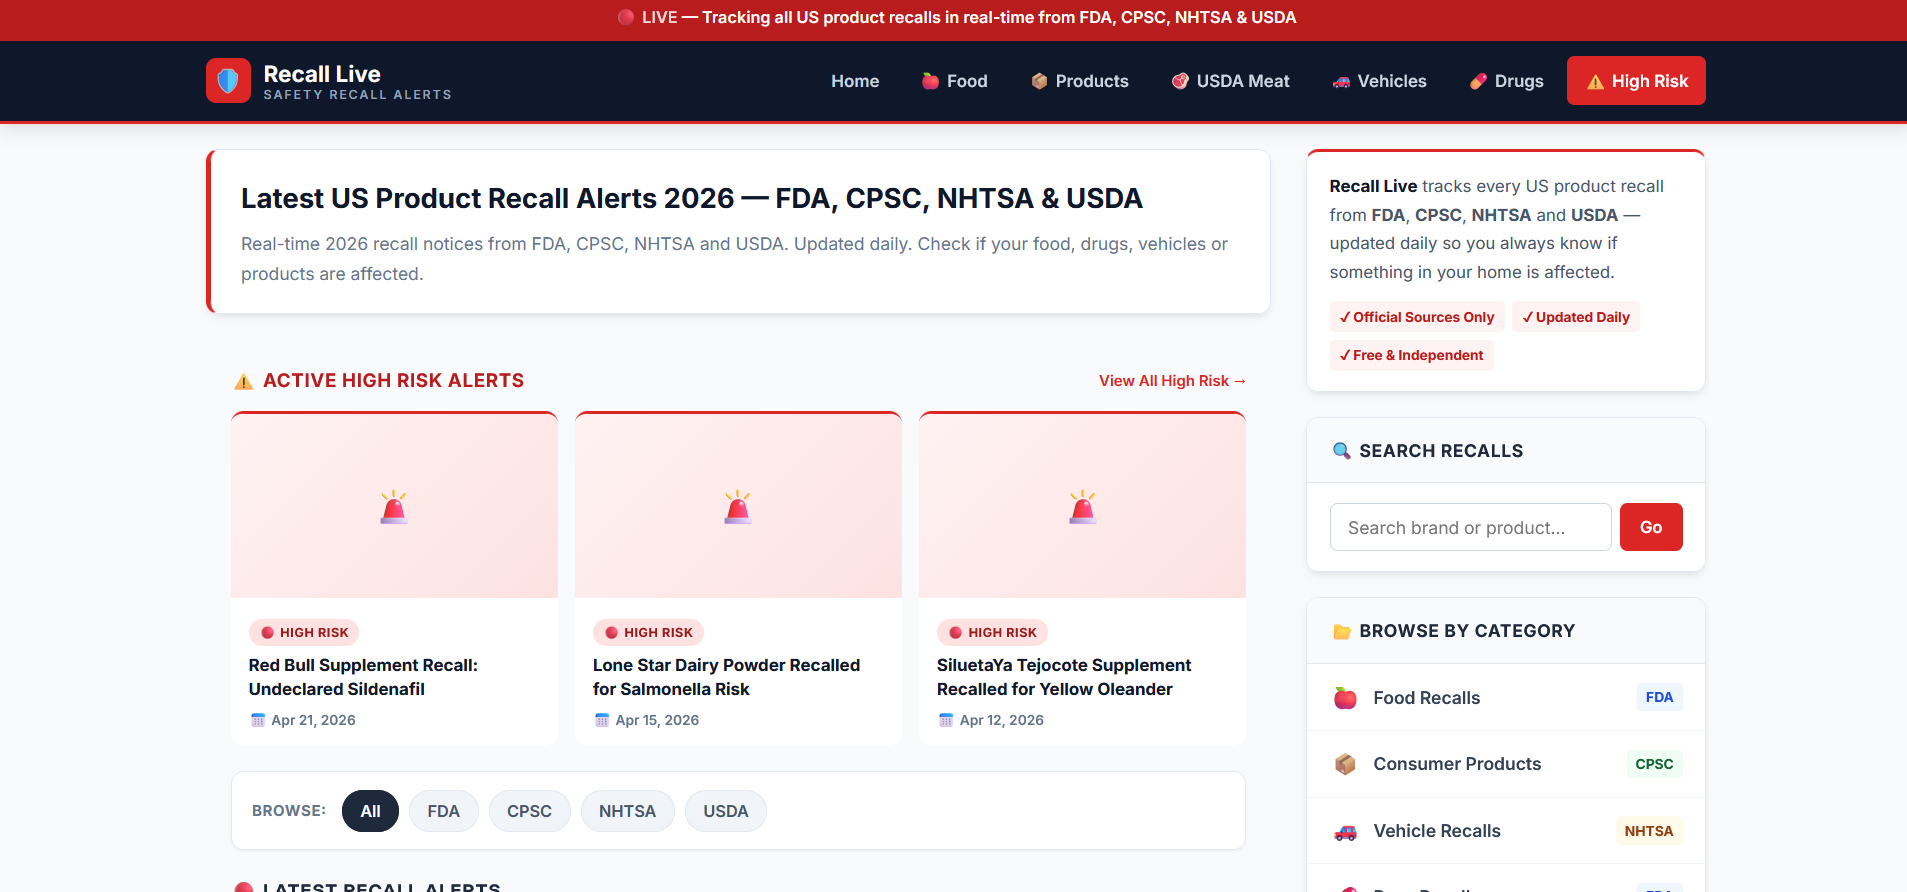This screenshot has height=892, width=1907.
Task: Follow the View All High Risk link
Action: click(x=1172, y=381)
